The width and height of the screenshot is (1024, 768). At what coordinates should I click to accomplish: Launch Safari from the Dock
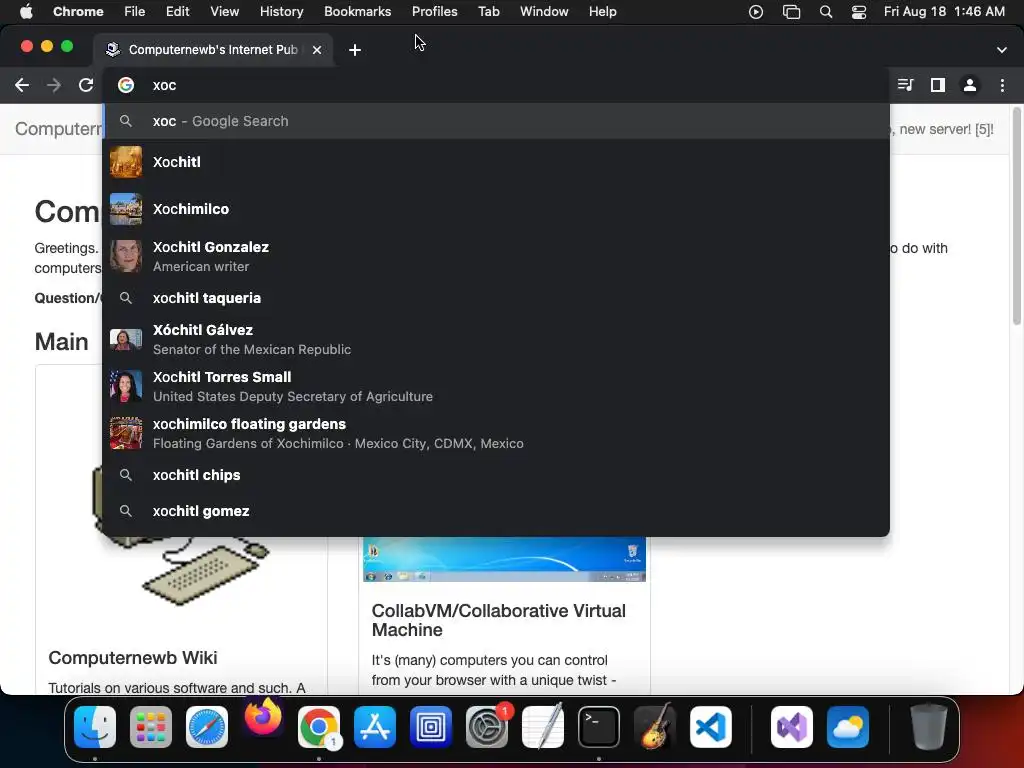coord(207,727)
